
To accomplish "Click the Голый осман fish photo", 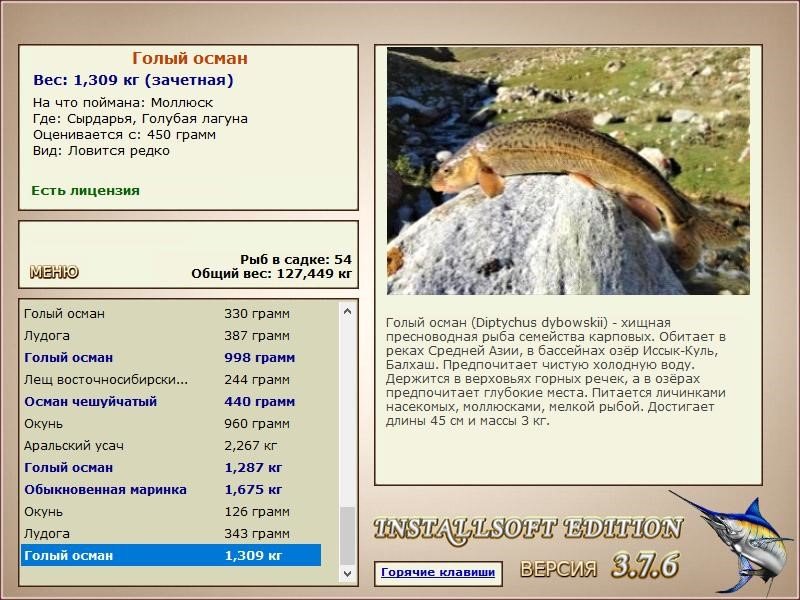I will [568, 171].
